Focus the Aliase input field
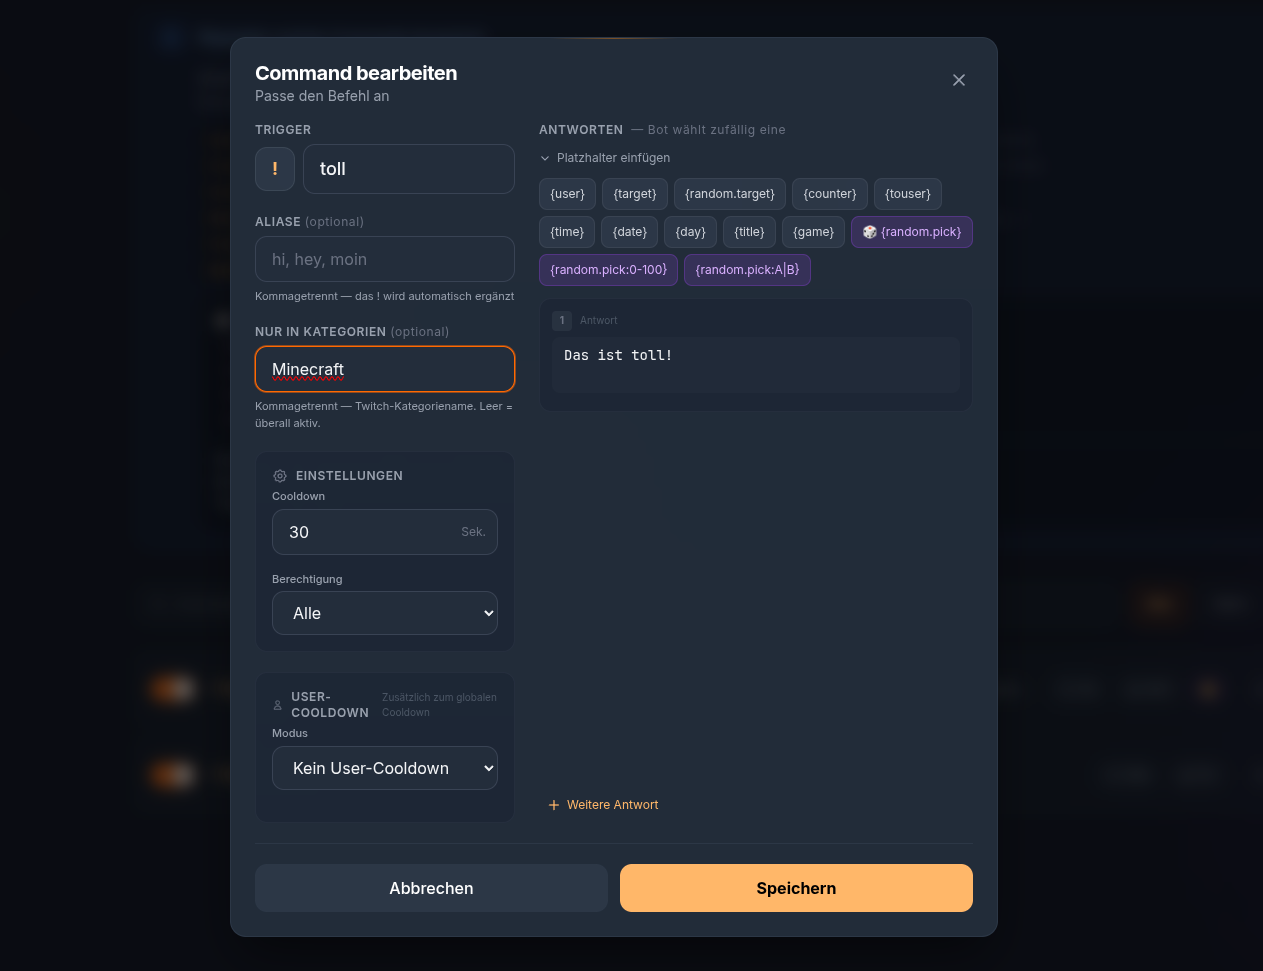 pyautogui.click(x=385, y=259)
